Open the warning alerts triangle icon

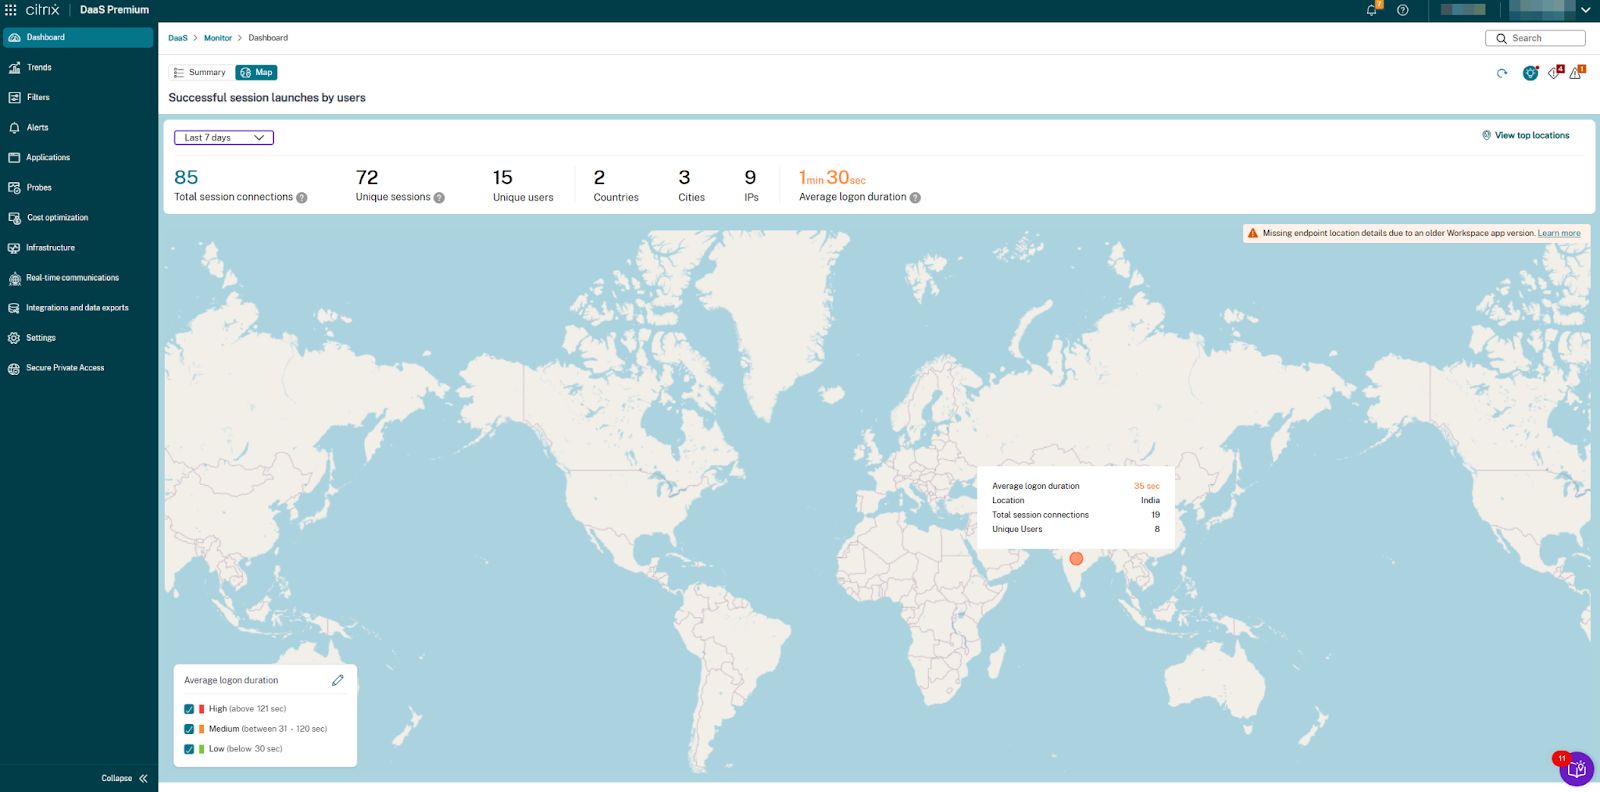pyautogui.click(x=1576, y=73)
